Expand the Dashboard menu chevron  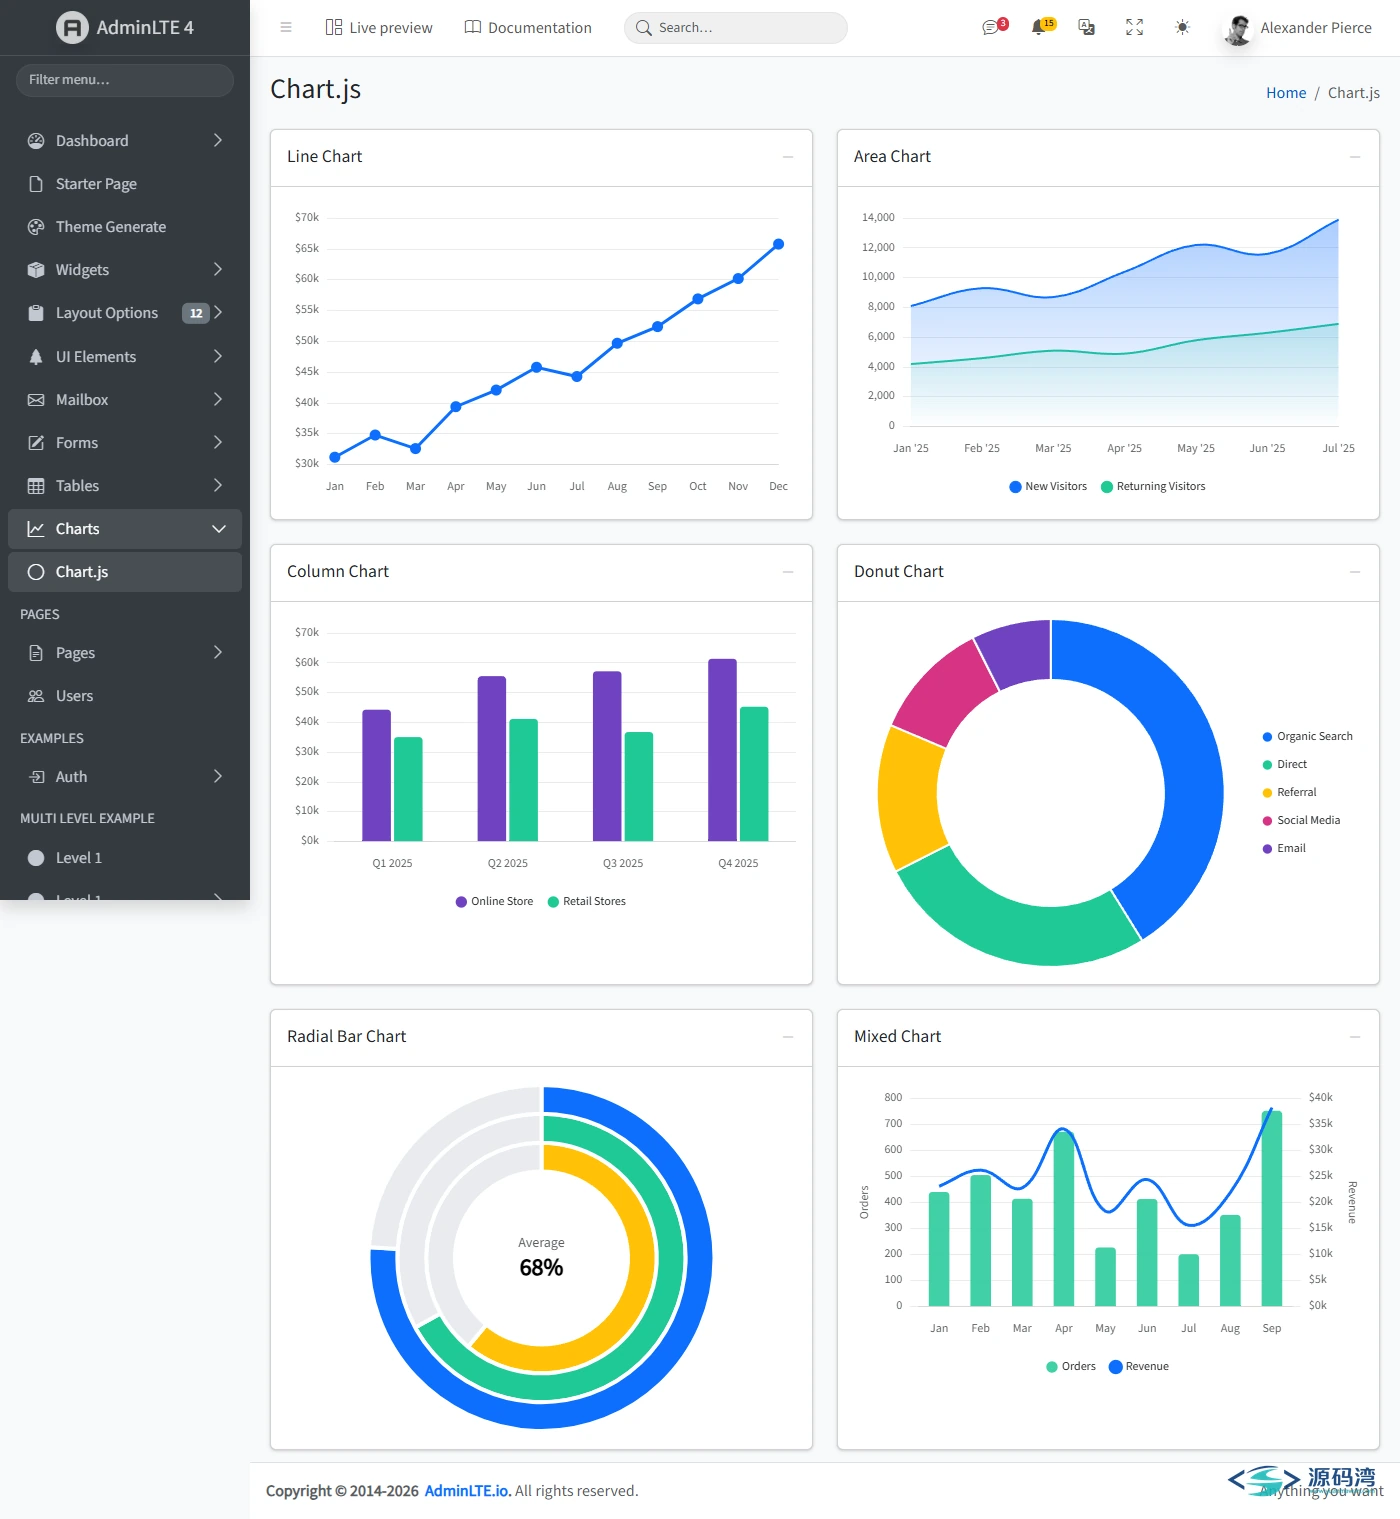218,141
